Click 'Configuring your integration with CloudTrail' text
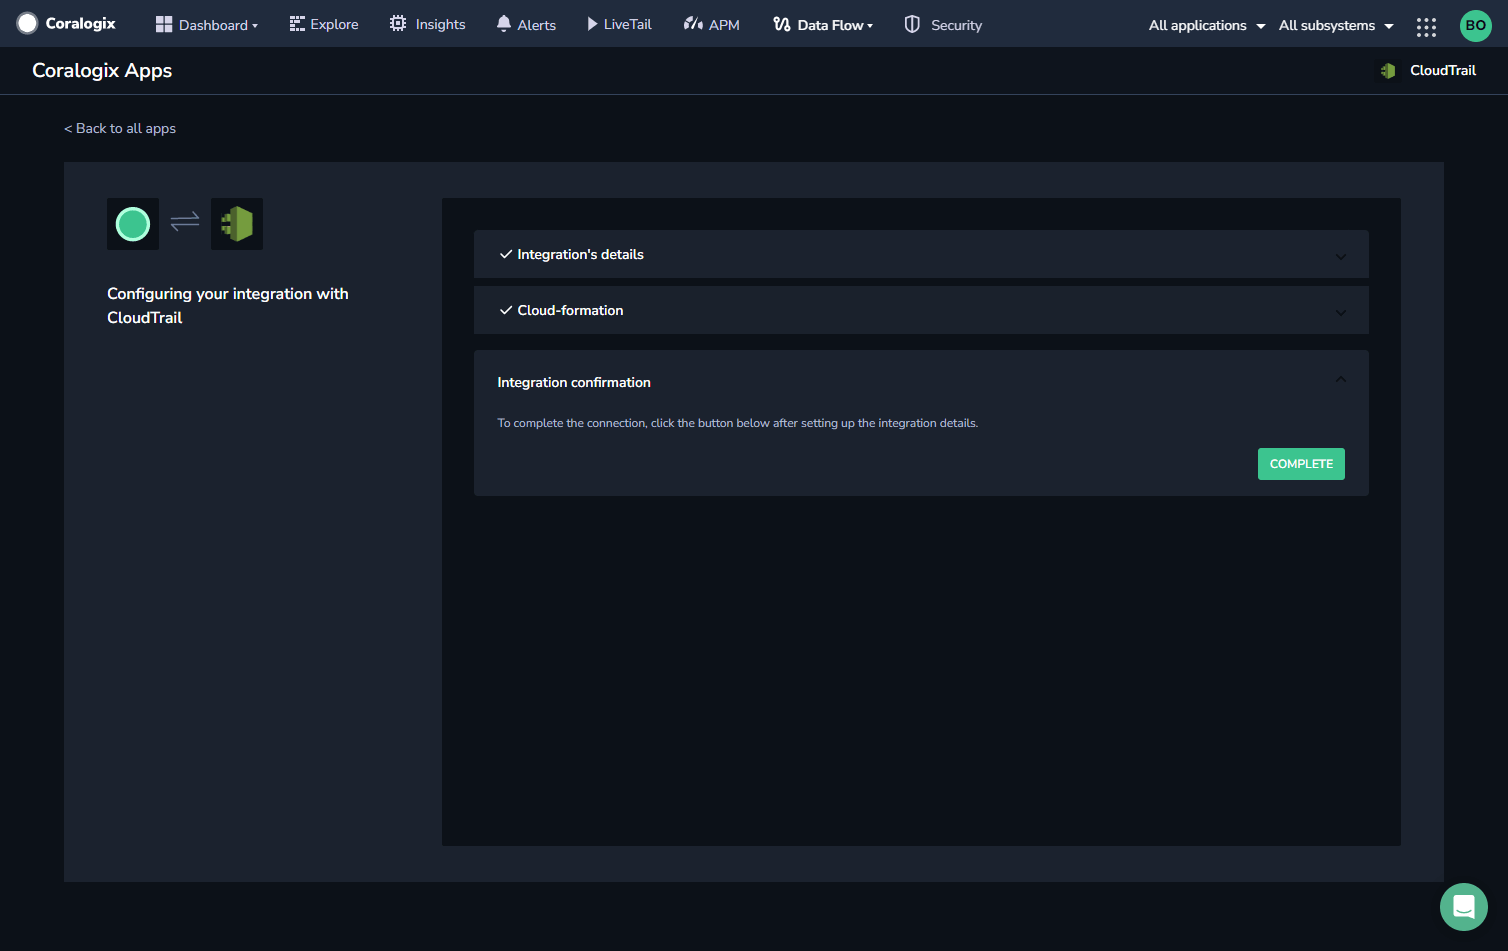Viewport: 1508px width, 951px height. point(228,305)
